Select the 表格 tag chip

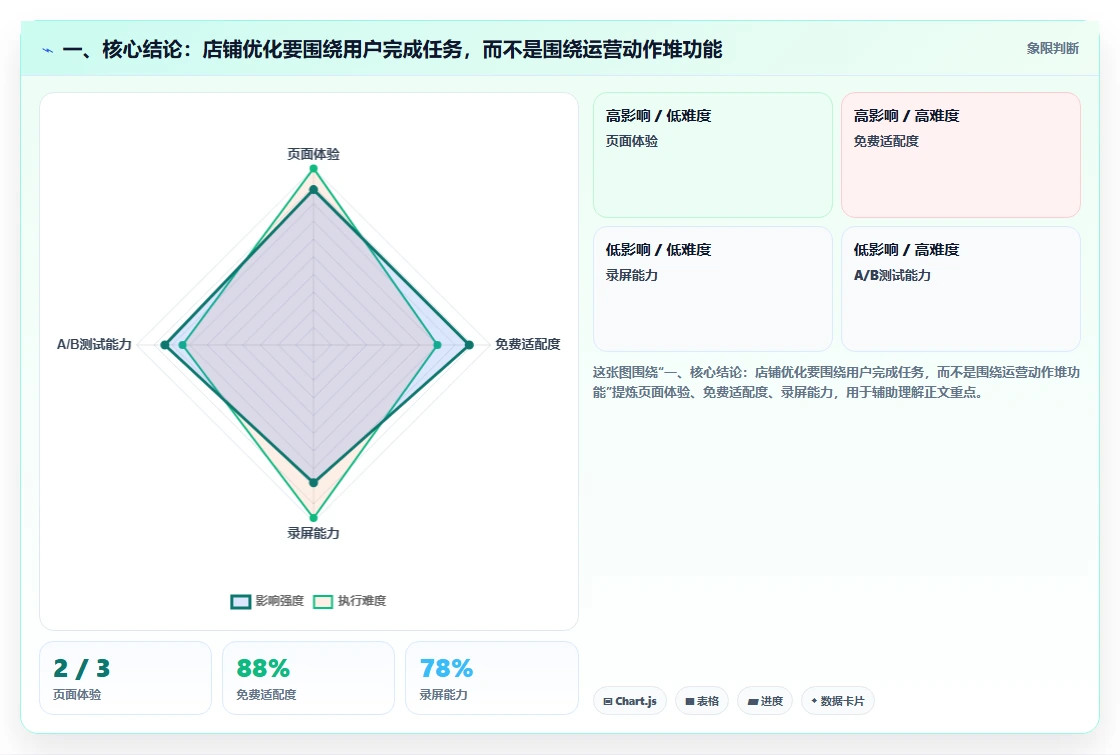(x=702, y=701)
